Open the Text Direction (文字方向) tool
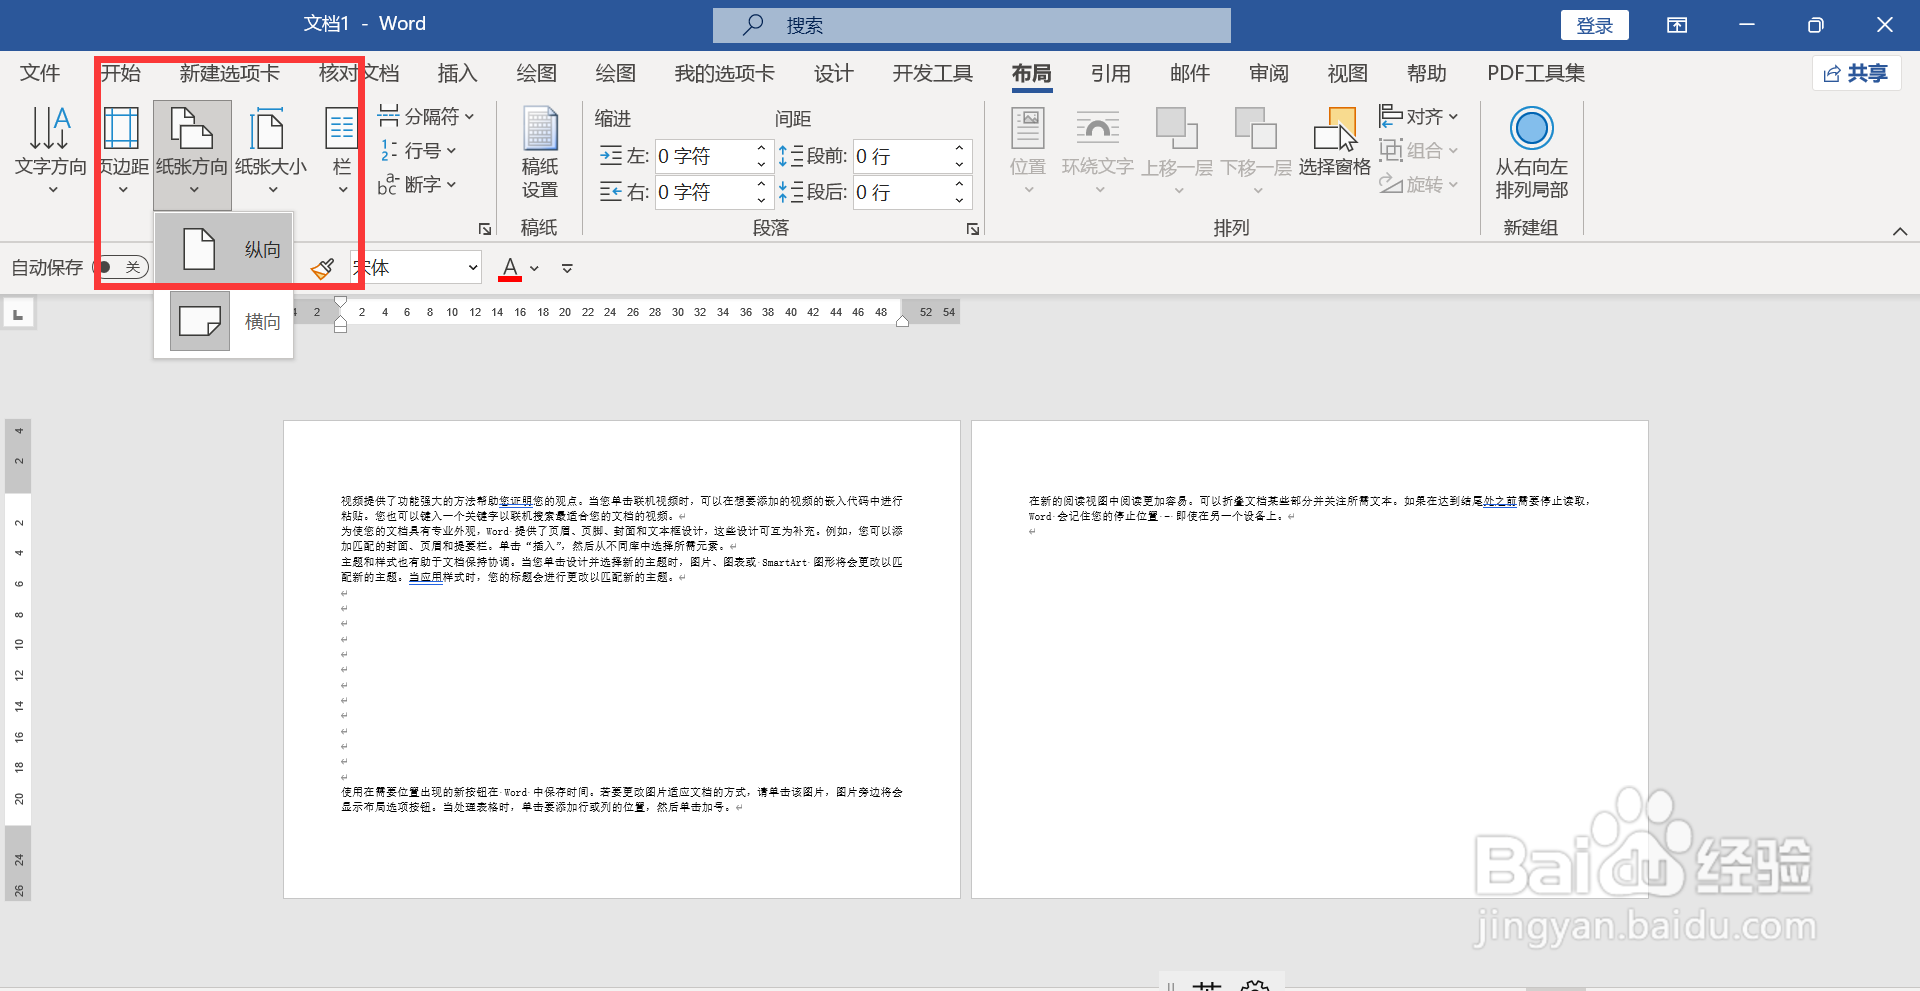This screenshot has height=991, width=1920. pos(50,150)
